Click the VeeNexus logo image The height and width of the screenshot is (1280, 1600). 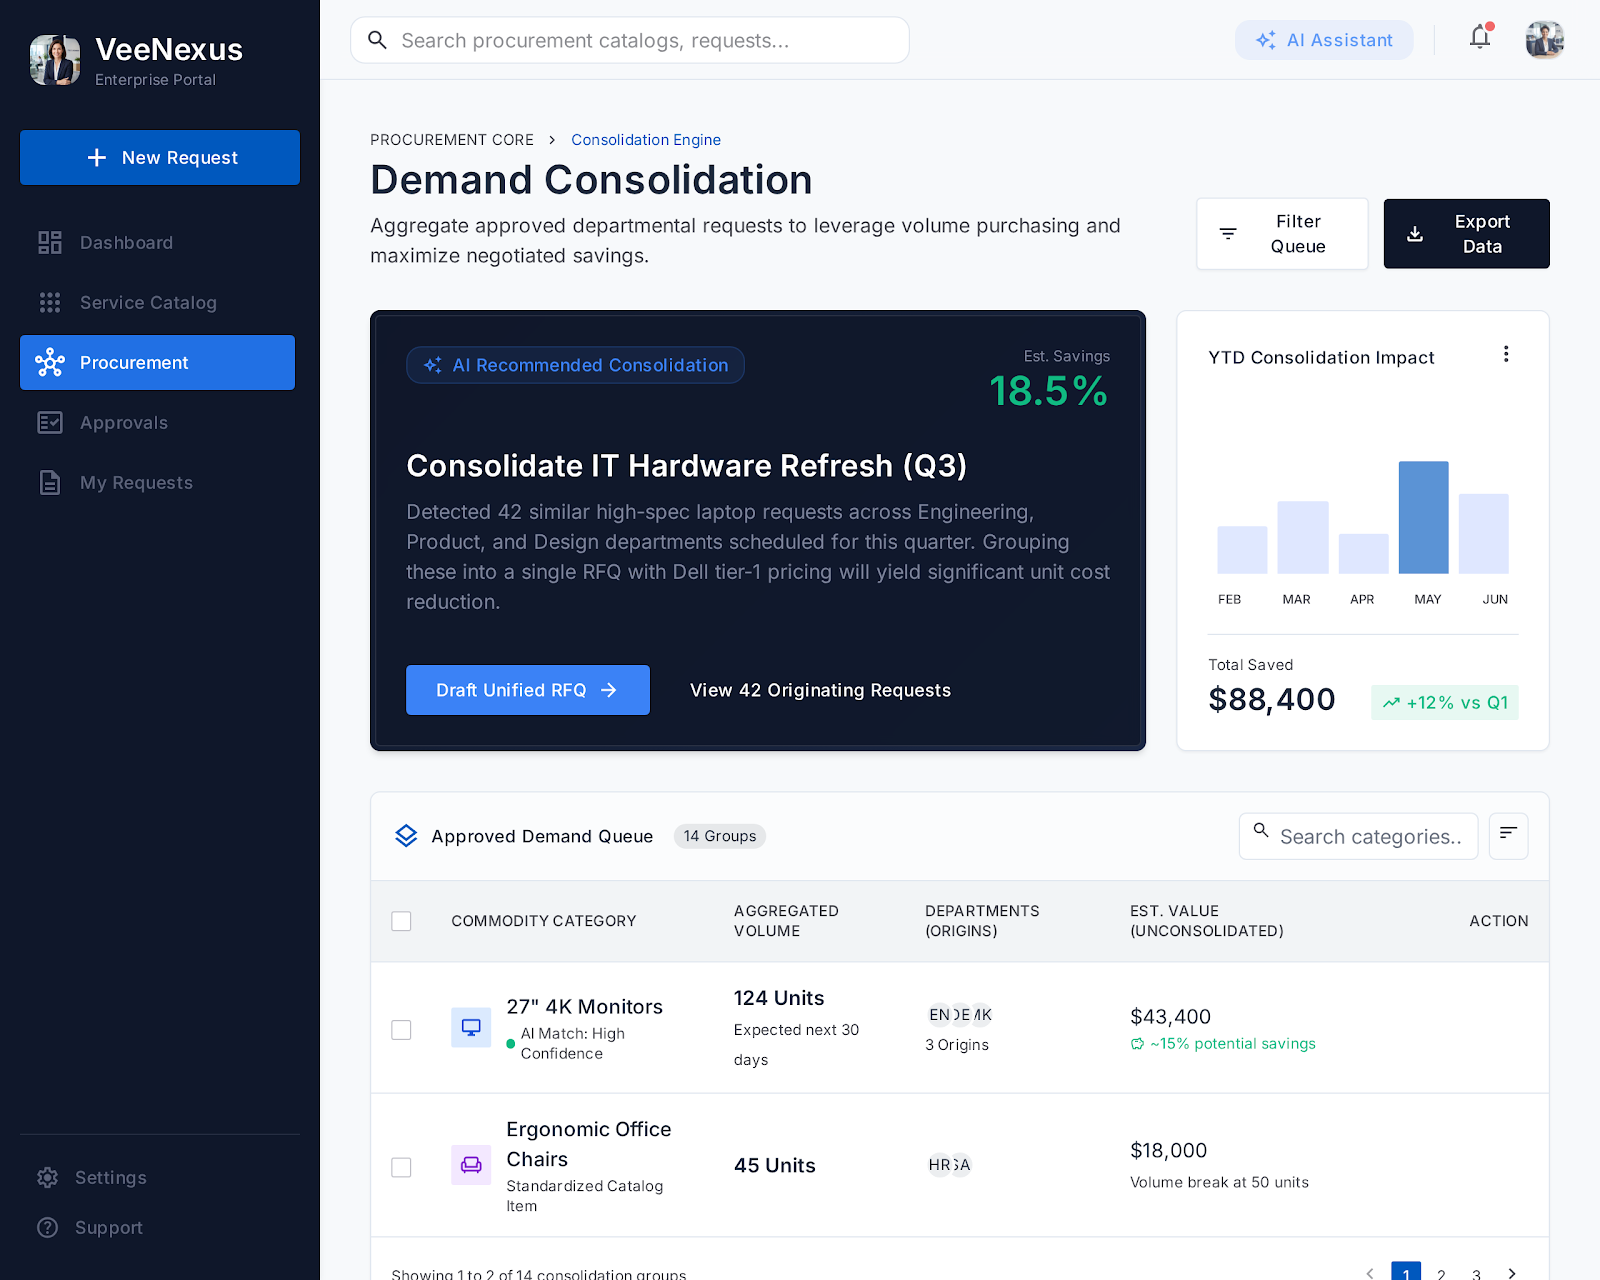(x=55, y=60)
